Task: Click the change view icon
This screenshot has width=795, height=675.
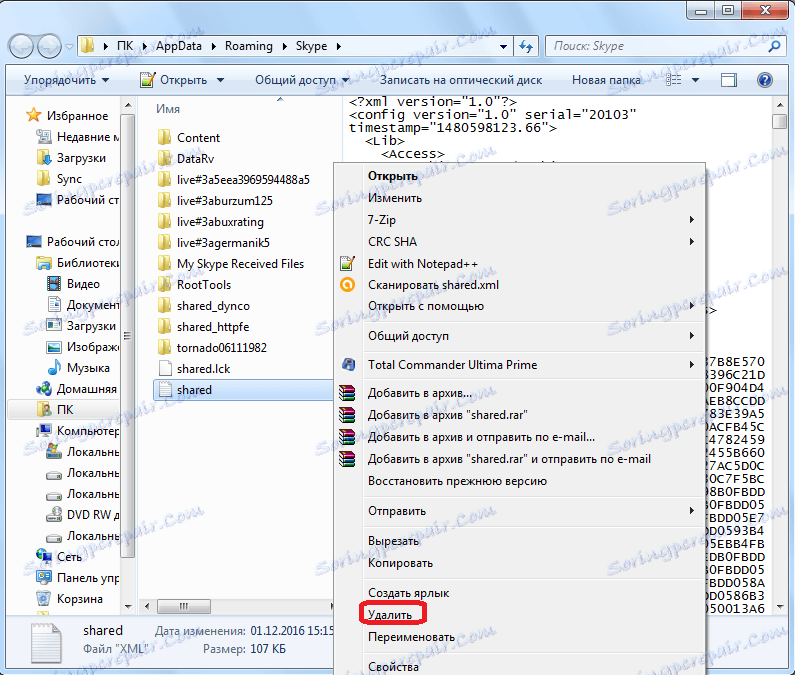Action: pyautogui.click(x=673, y=80)
